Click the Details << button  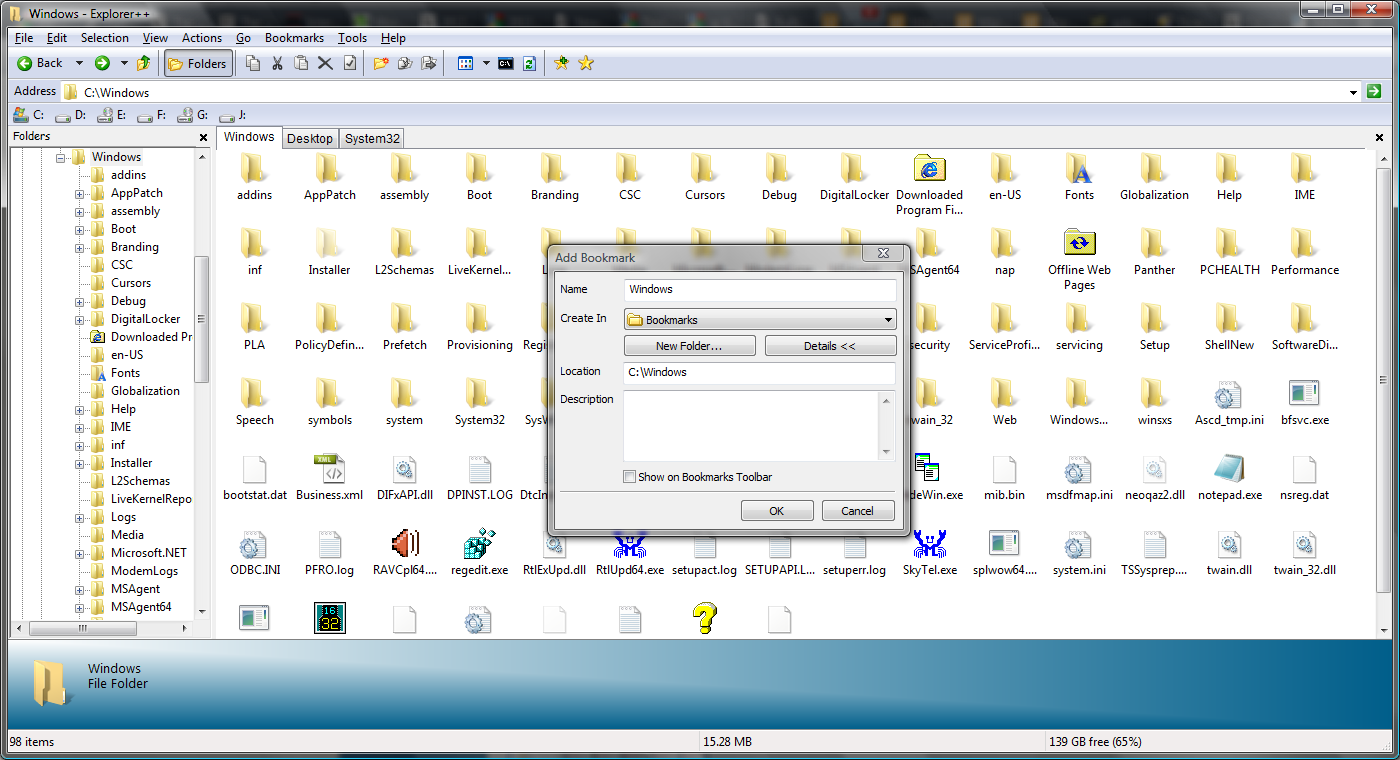830,346
